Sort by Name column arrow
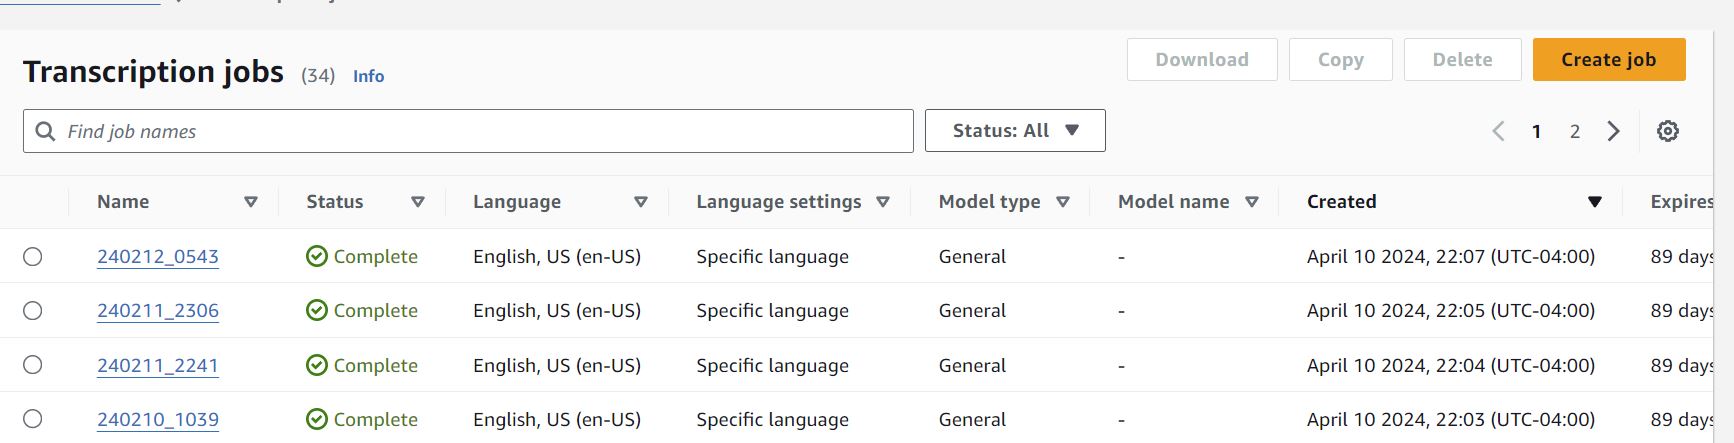The width and height of the screenshot is (1734, 443). (251, 202)
